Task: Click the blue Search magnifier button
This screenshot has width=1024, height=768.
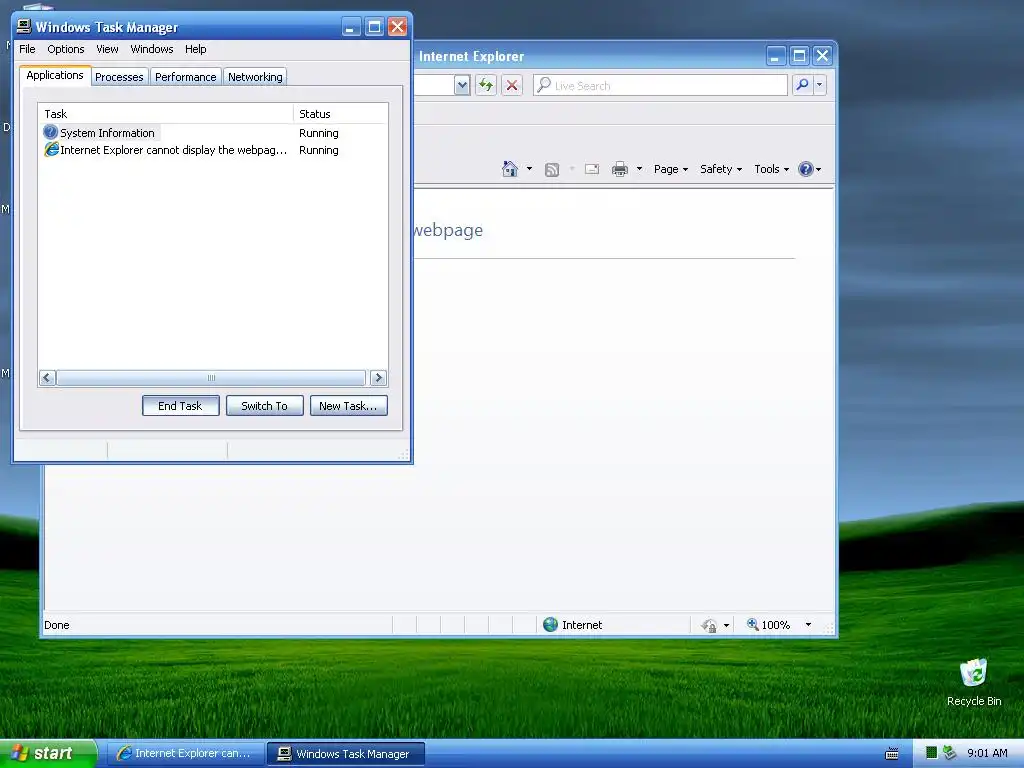Action: [802, 85]
